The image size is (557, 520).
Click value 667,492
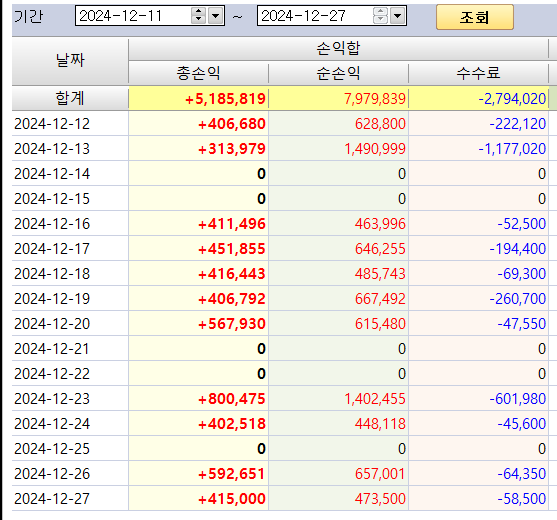point(380,299)
